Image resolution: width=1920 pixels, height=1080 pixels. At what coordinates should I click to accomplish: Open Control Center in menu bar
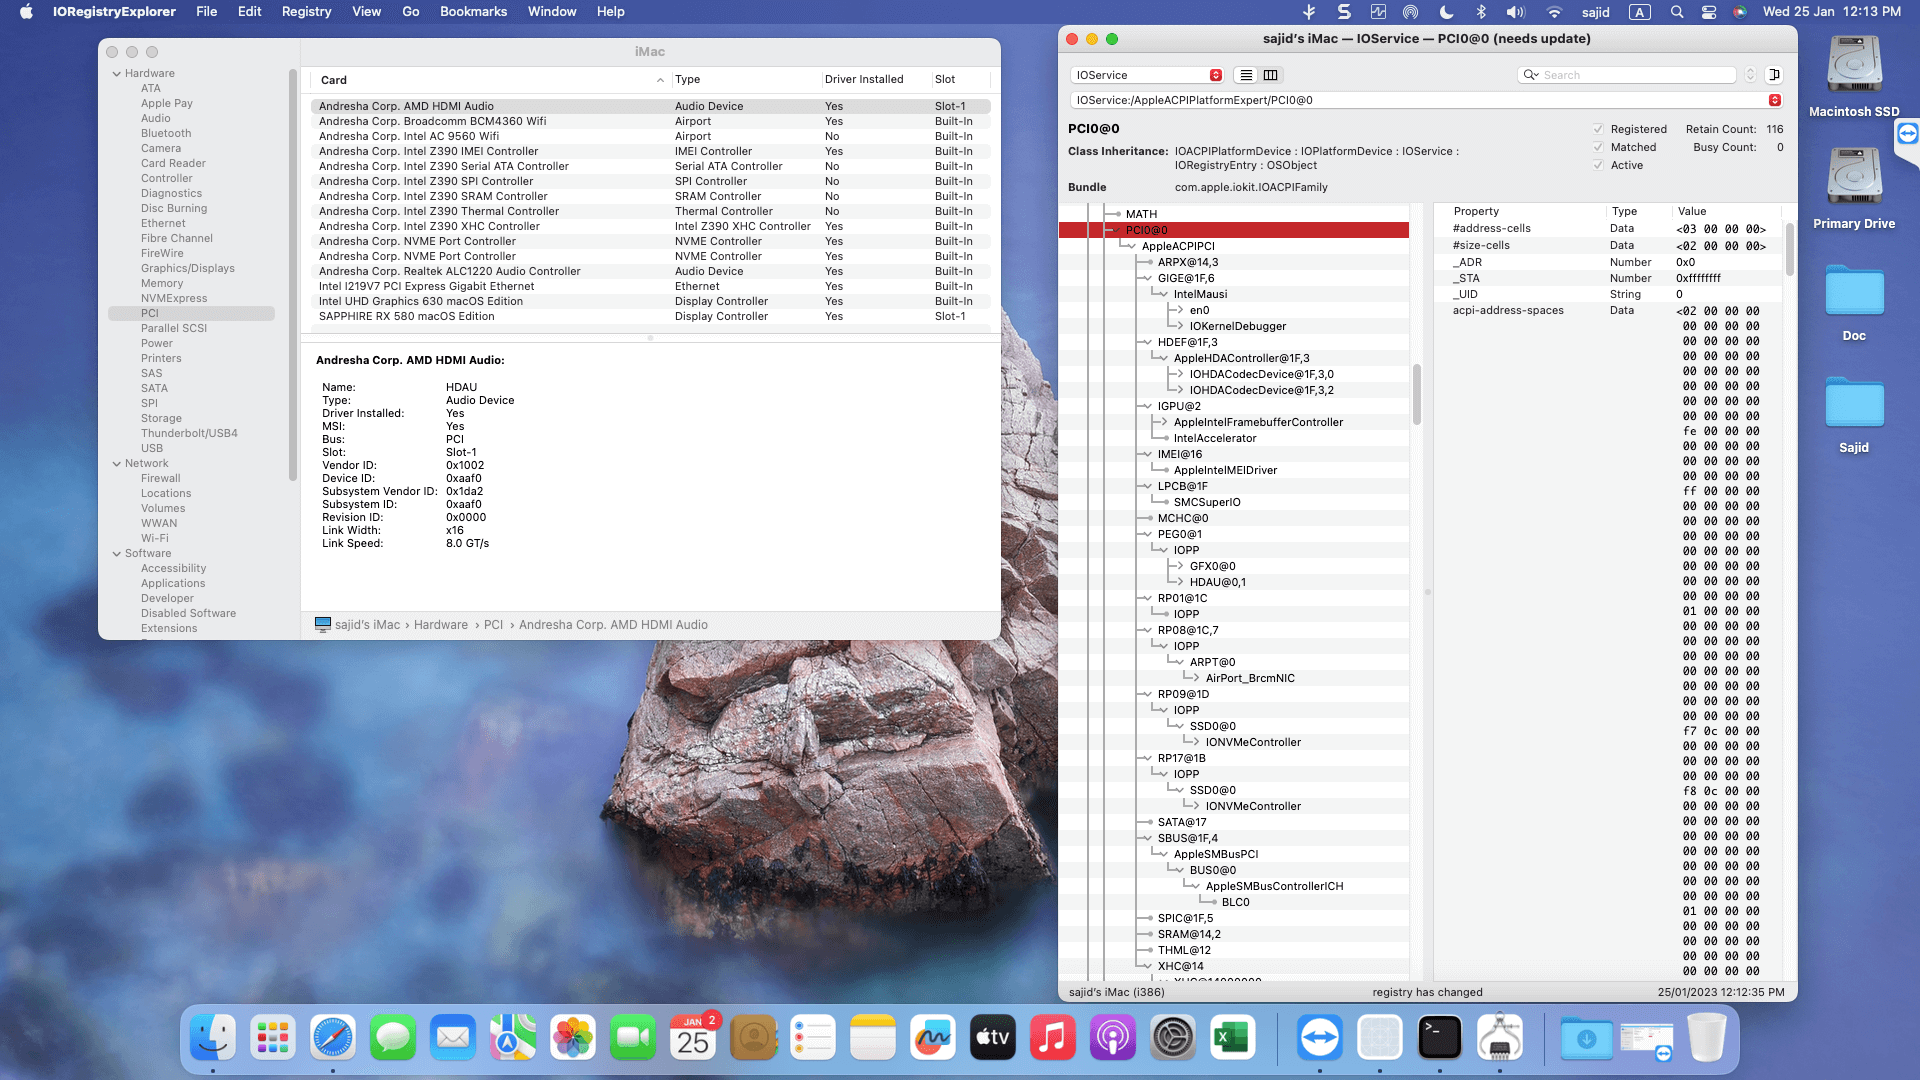point(1709,12)
